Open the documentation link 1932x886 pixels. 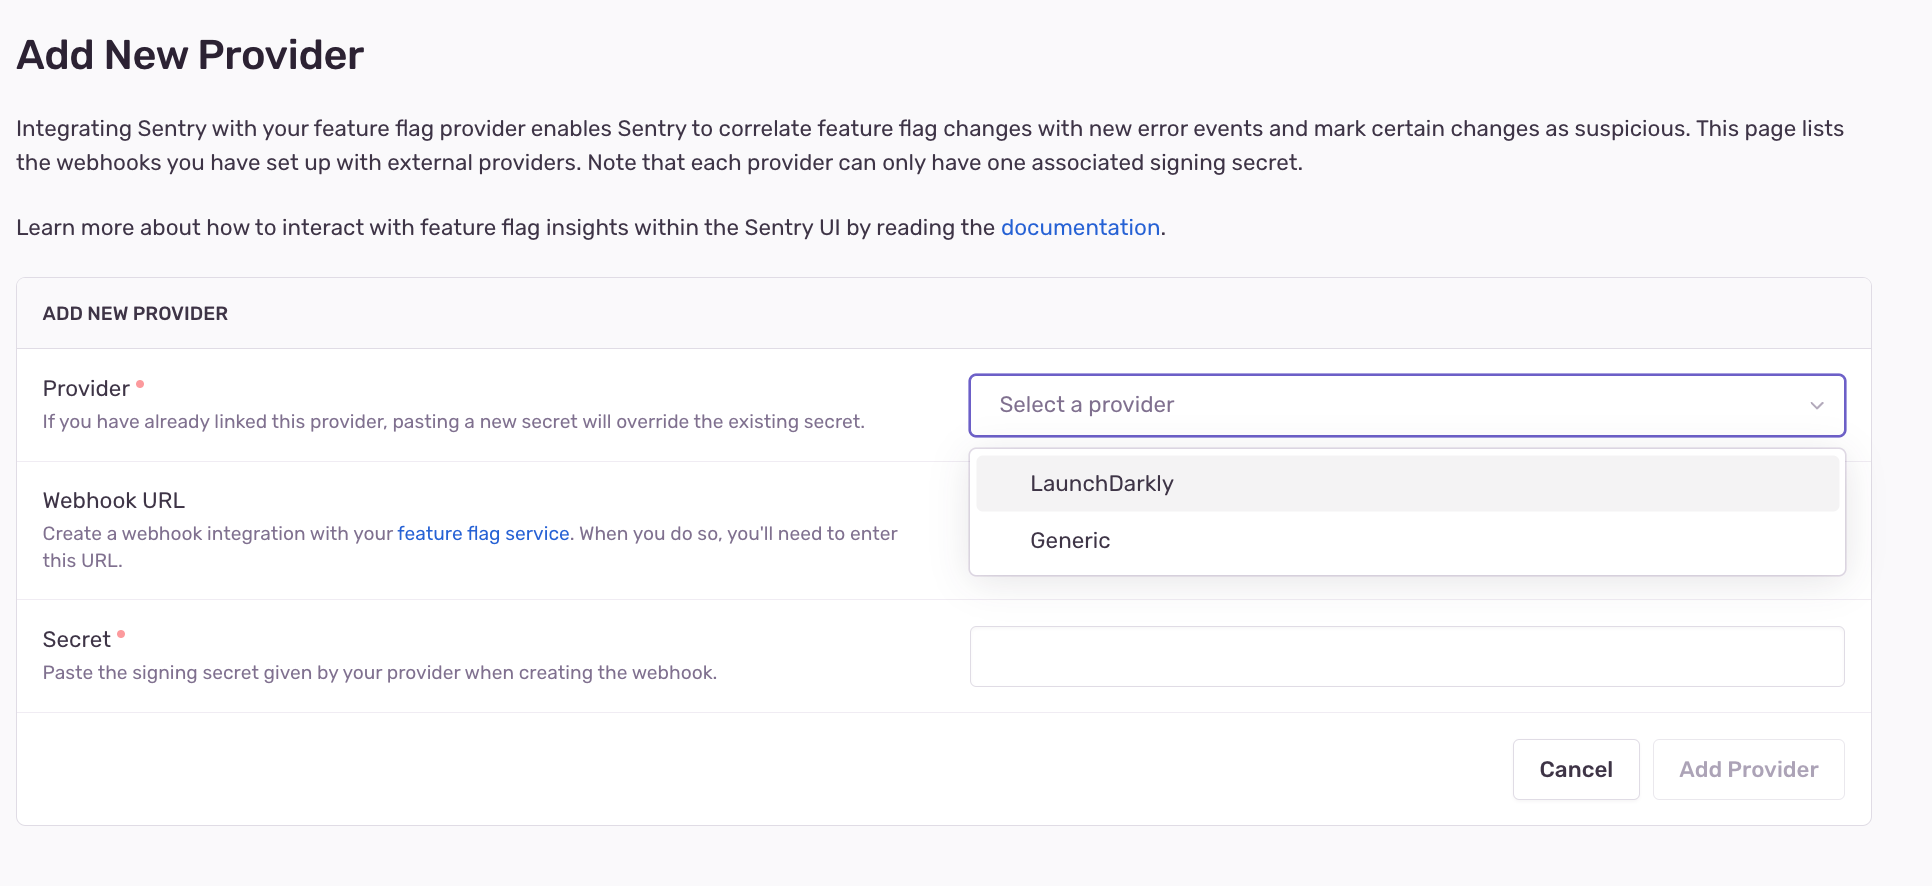click(1080, 228)
